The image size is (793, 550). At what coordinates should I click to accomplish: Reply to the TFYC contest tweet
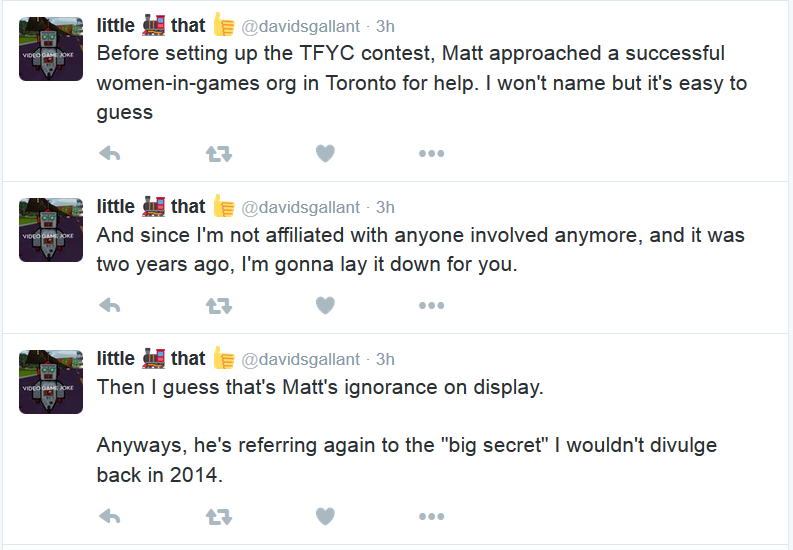click(110, 153)
